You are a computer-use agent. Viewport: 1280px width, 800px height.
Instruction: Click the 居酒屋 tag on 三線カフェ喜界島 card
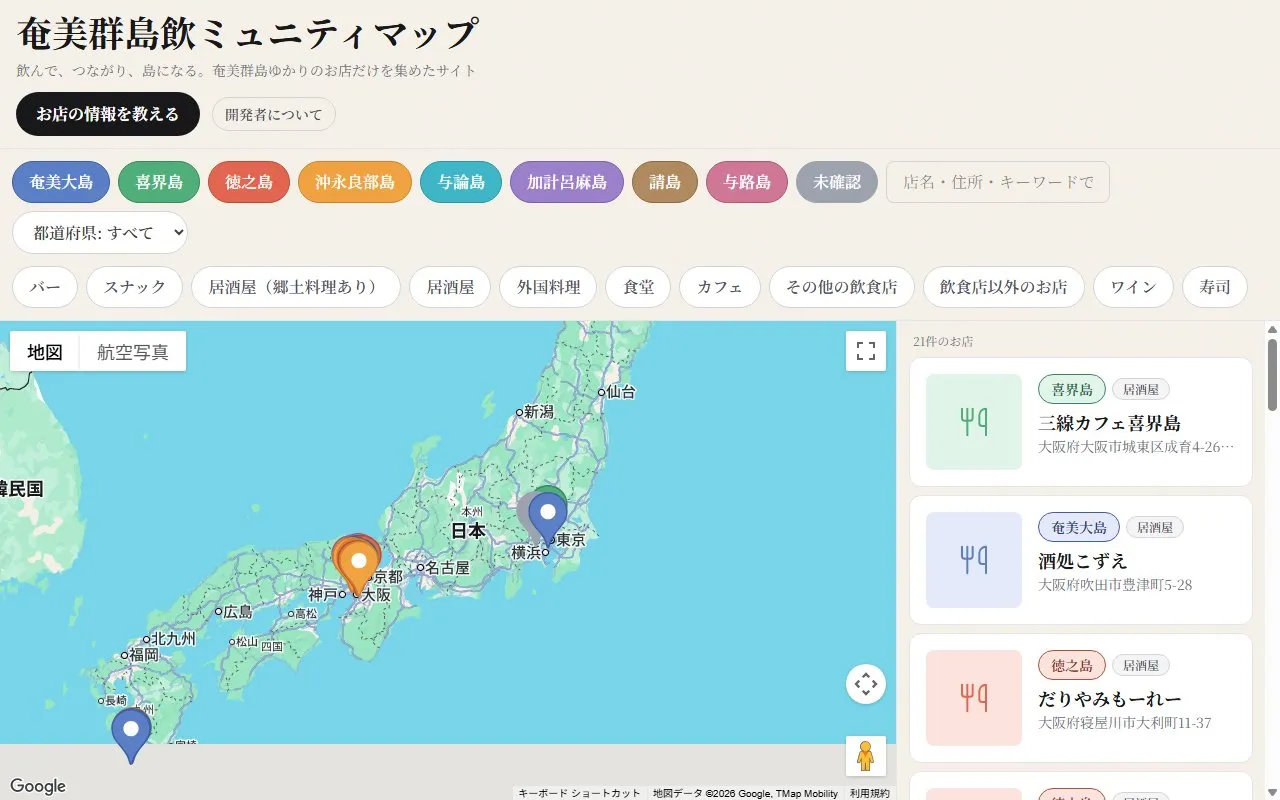(1141, 389)
